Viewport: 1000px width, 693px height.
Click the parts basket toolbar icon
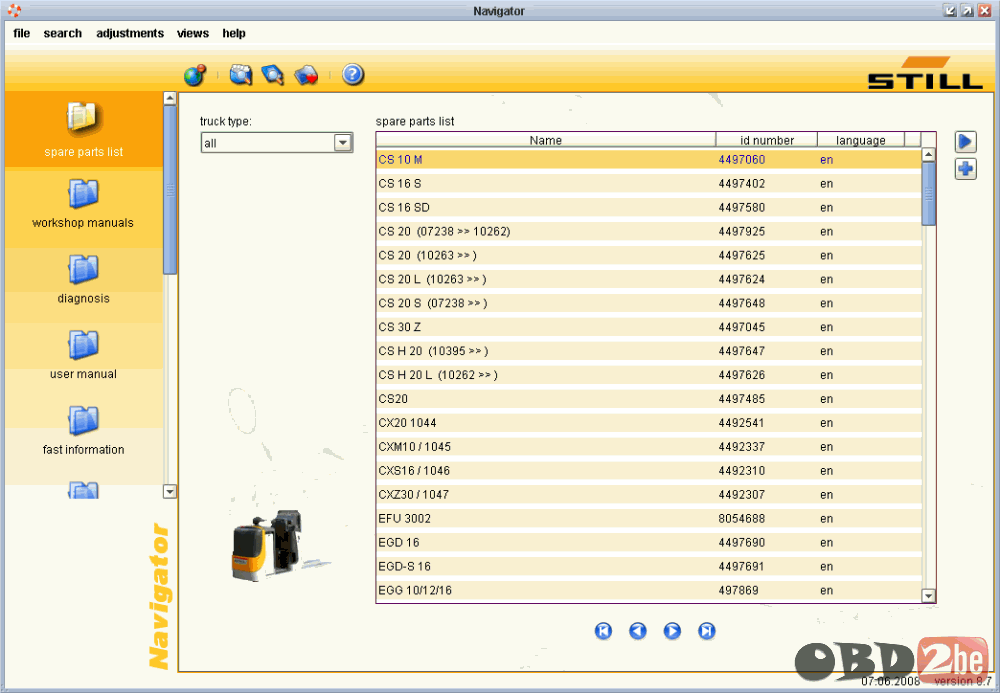tap(306, 75)
